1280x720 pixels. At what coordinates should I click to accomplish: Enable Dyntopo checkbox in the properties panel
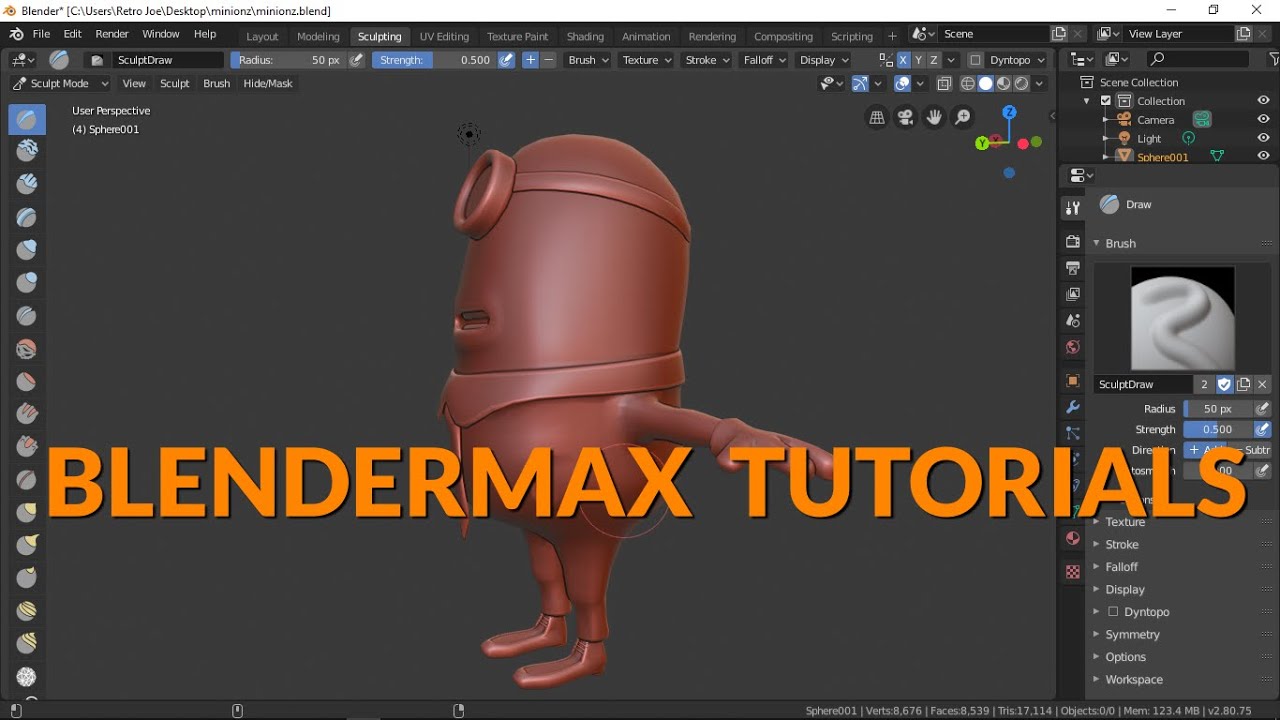click(1112, 612)
